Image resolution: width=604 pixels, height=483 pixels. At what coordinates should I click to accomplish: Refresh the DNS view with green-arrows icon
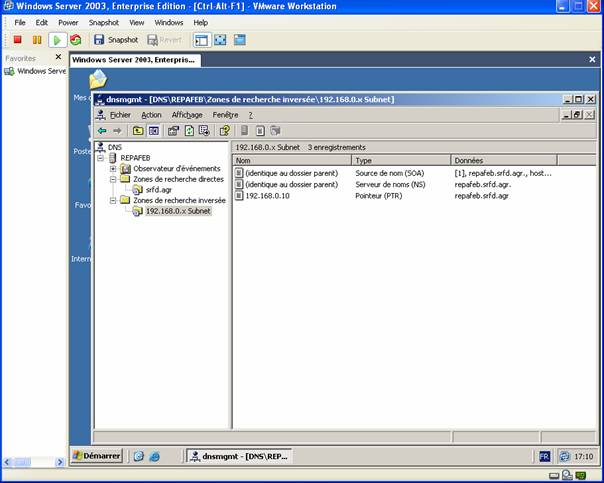189,131
